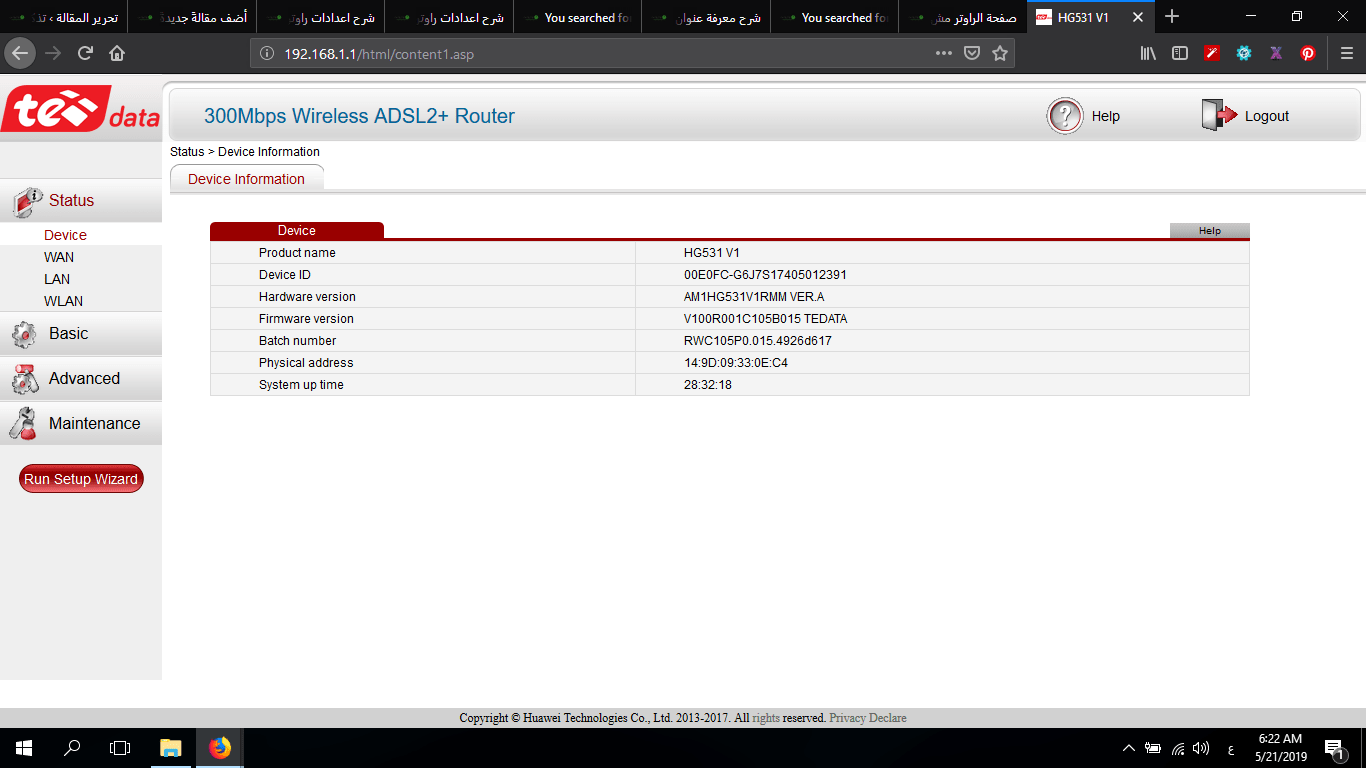Click the small Help button above table
Viewport: 1366px width, 768px height.
click(x=1210, y=231)
